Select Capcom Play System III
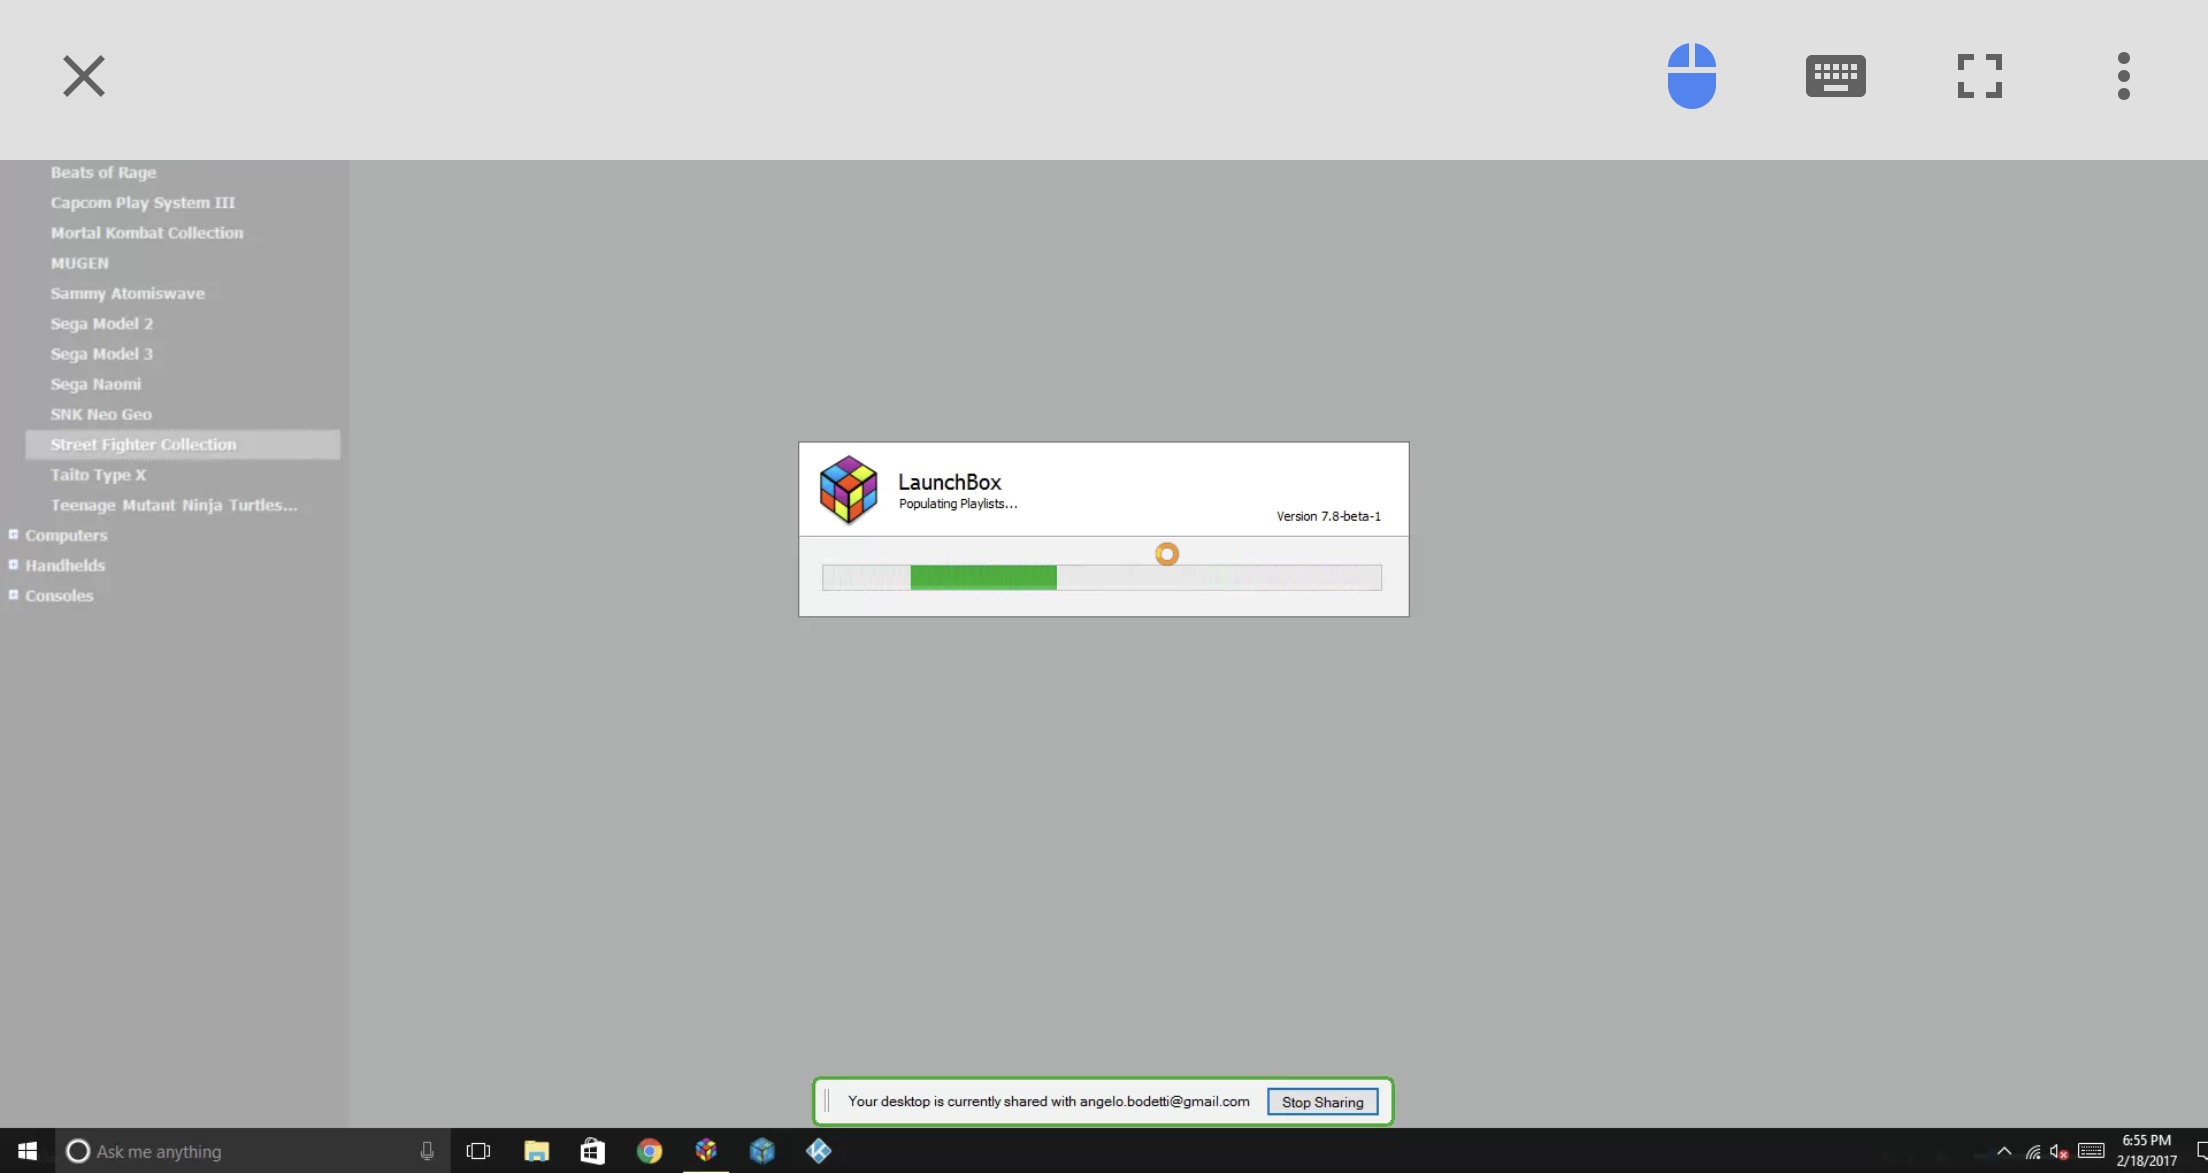 click(143, 202)
